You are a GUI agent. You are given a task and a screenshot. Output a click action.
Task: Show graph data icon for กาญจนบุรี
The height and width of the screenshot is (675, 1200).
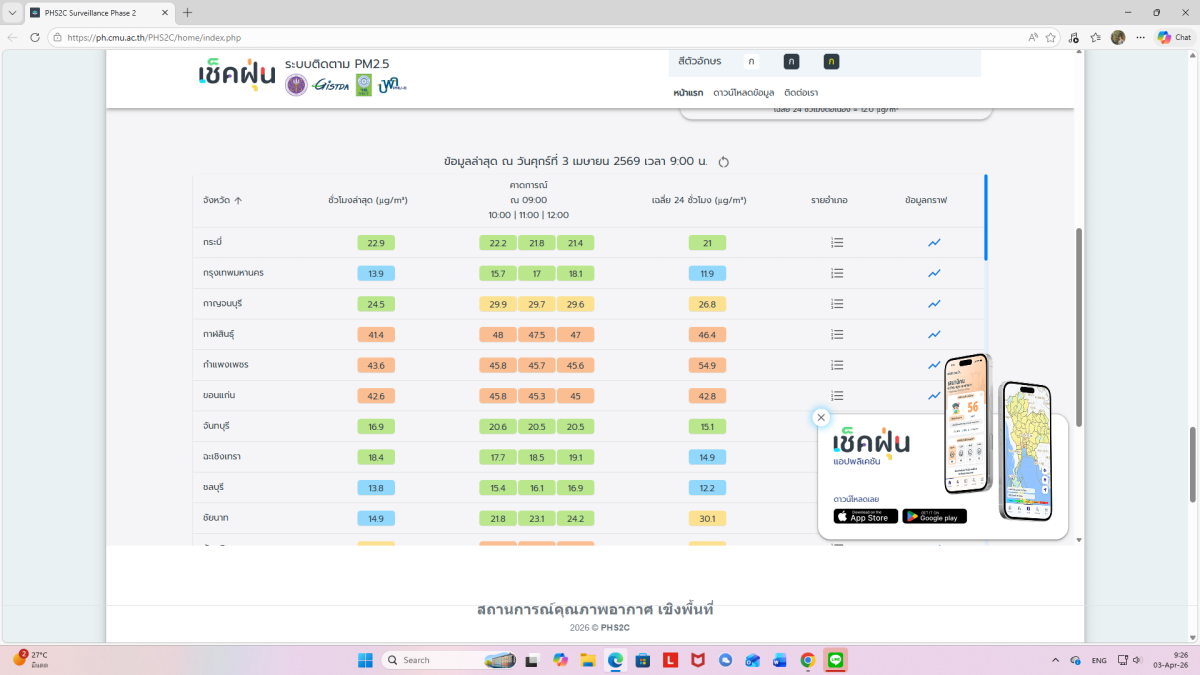[934, 304]
